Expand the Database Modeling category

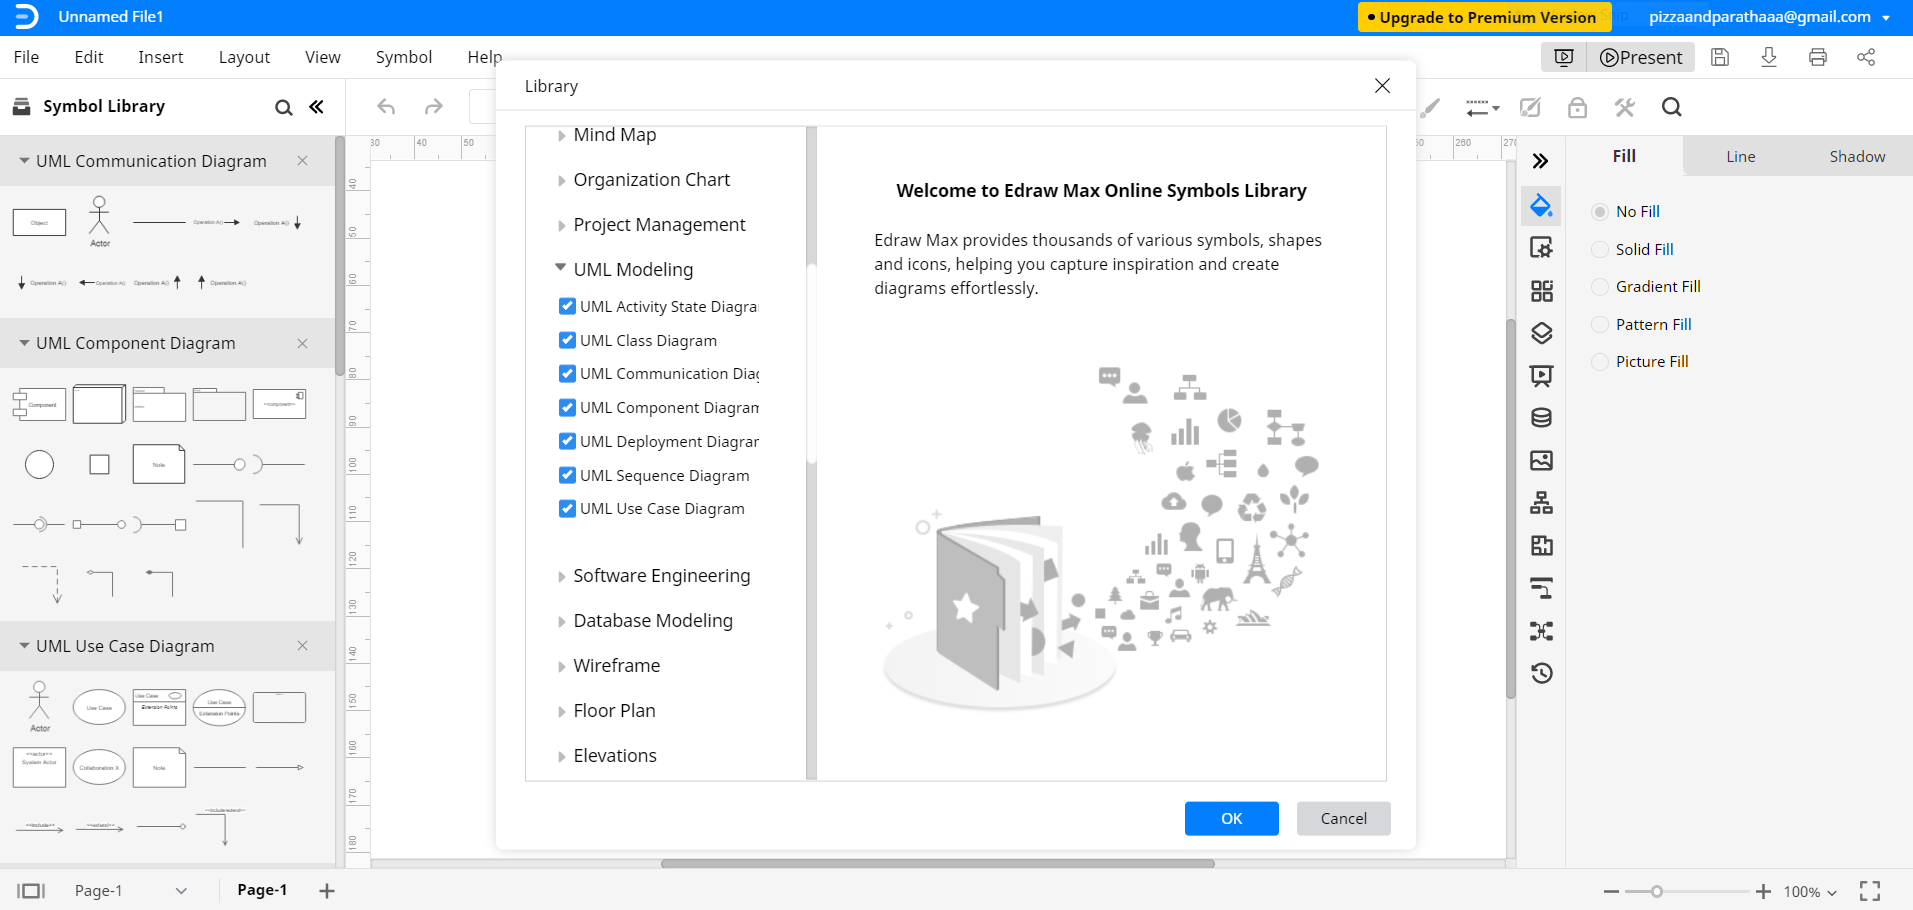(x=561, y=622)
